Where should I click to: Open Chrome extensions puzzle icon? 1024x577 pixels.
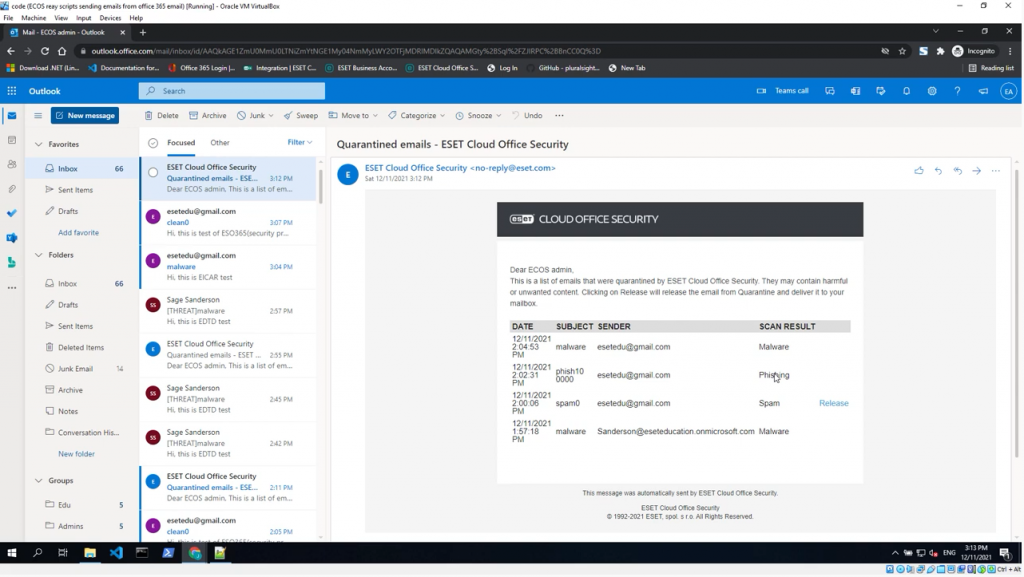940,51
